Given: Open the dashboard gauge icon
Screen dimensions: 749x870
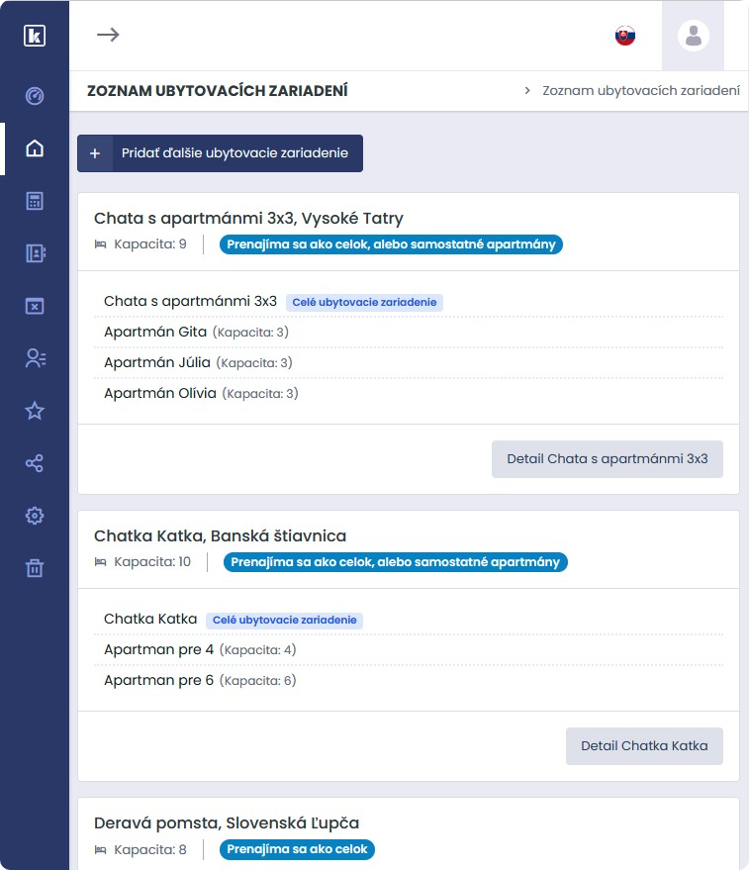Looking at the screenshot, I should pyautogui.click(x=34, y=96).
